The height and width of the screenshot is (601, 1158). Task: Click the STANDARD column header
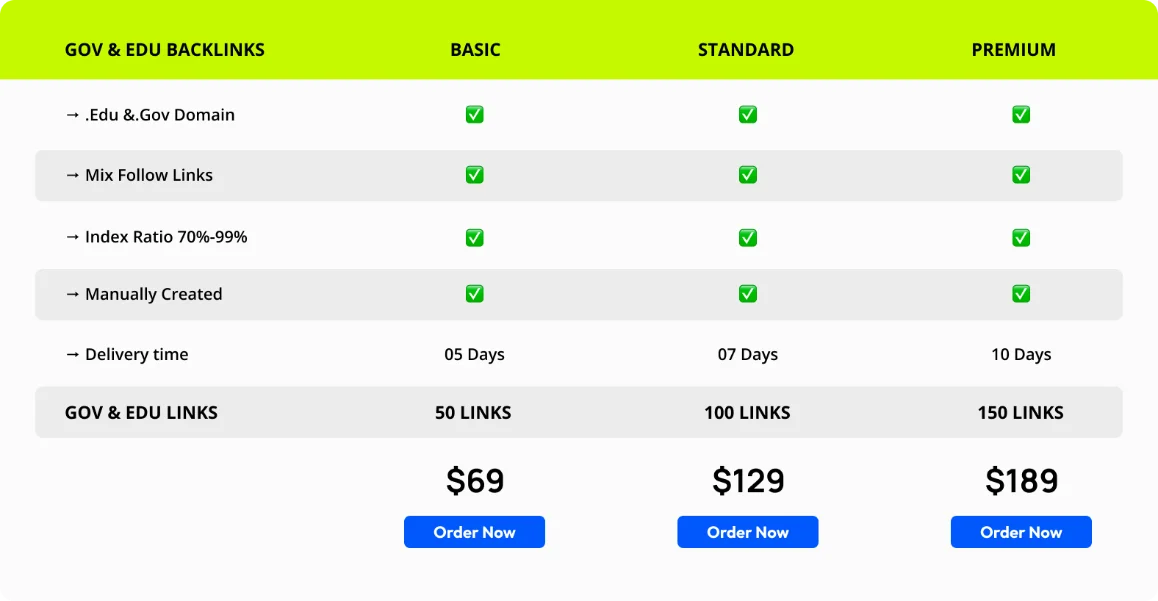746,50
